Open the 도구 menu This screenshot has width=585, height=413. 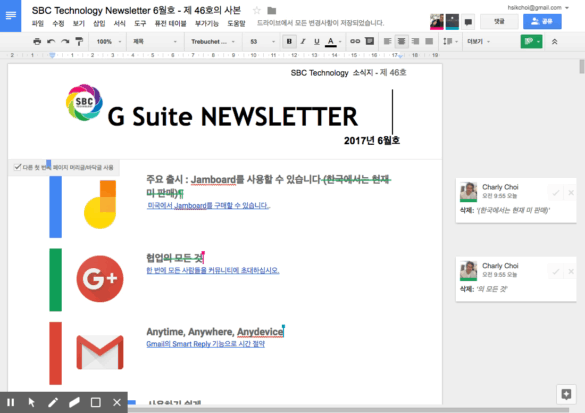(140, 24)
